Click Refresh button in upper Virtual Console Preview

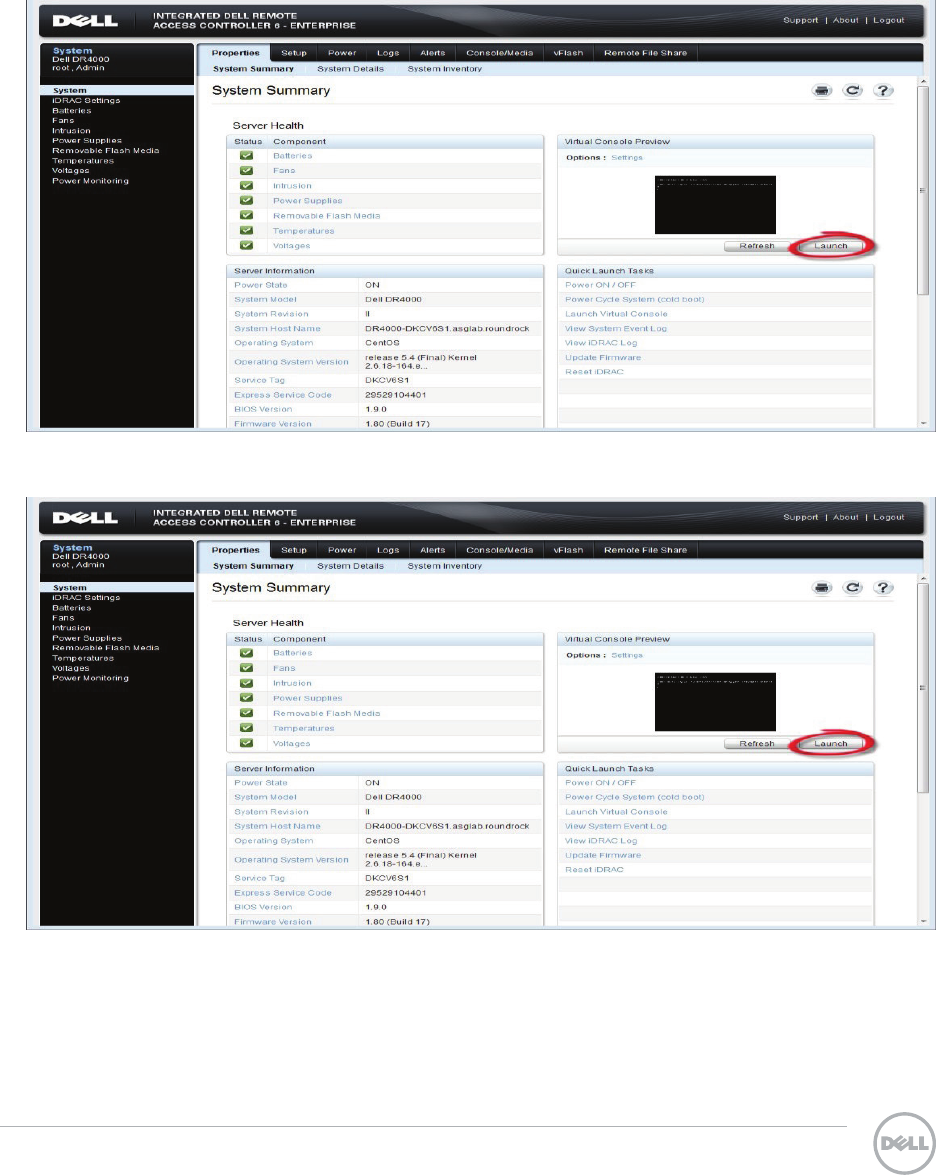(757, 246)
